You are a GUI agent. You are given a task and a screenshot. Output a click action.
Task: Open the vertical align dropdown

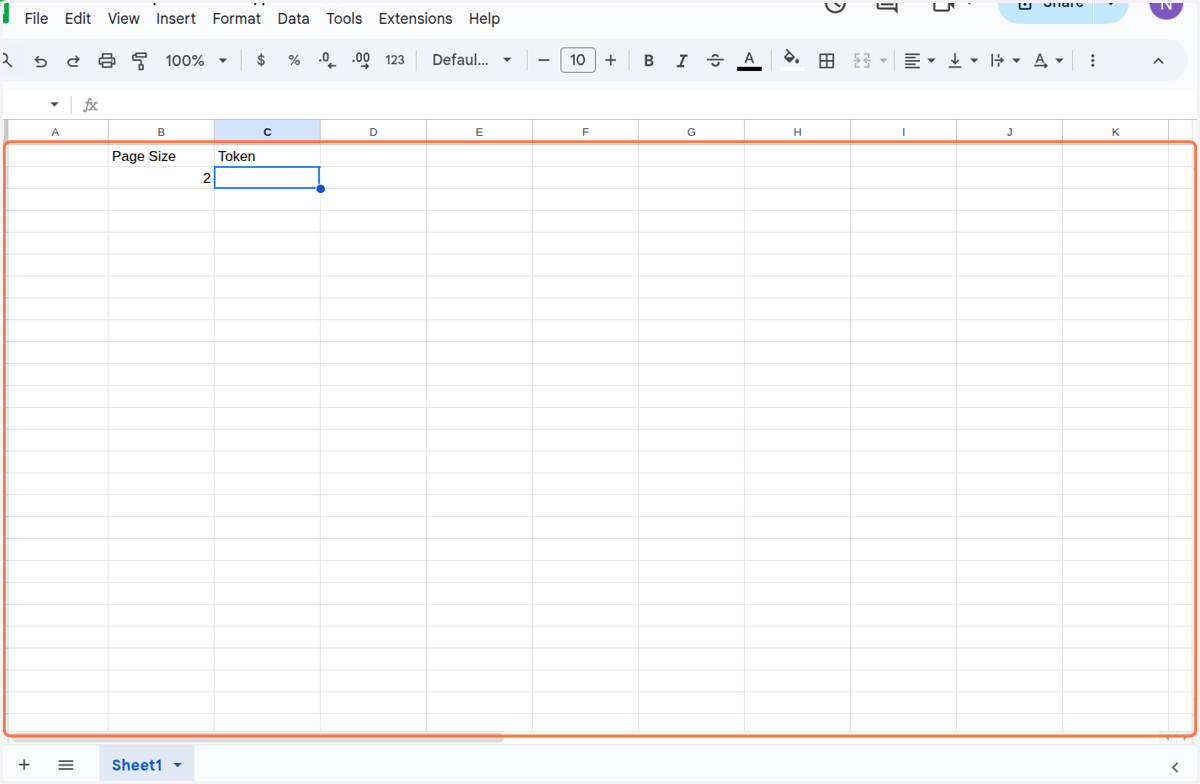click(962, 61)
